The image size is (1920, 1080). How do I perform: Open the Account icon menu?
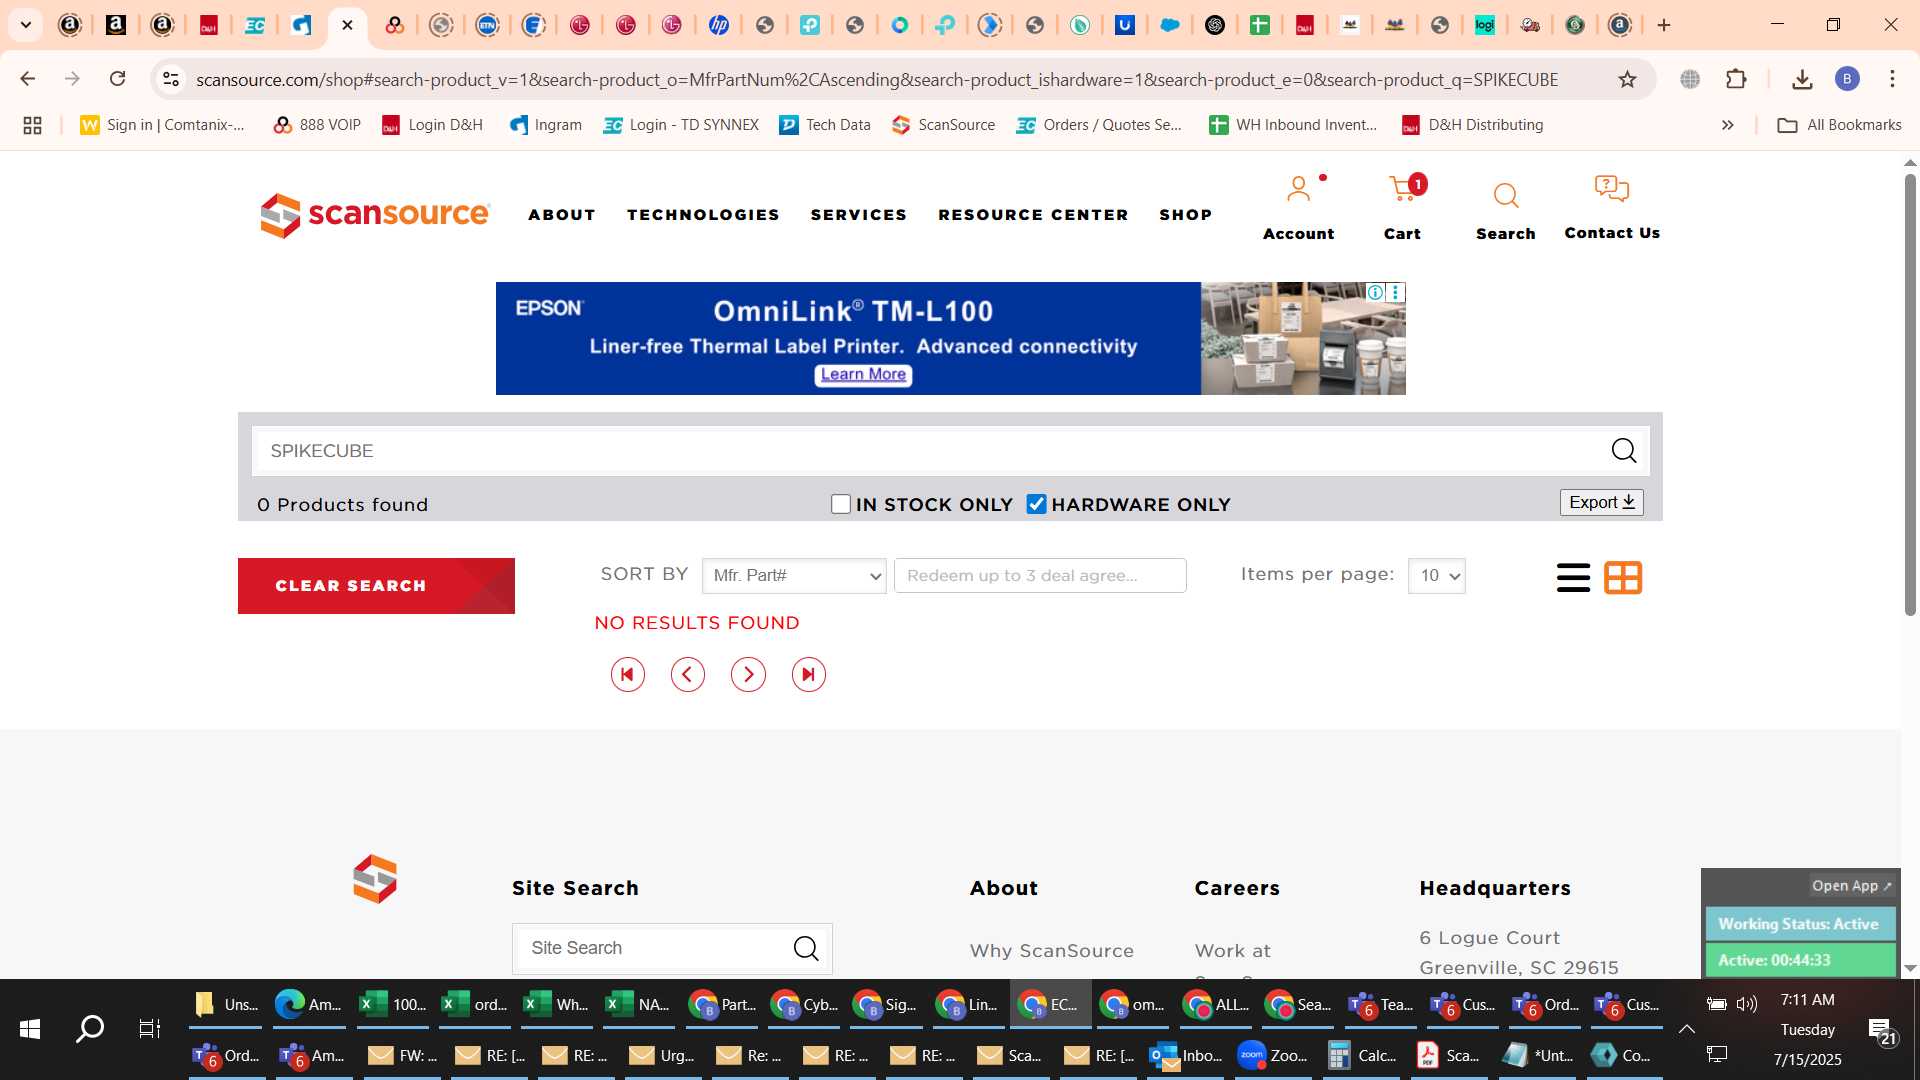tap(1298, 190)
